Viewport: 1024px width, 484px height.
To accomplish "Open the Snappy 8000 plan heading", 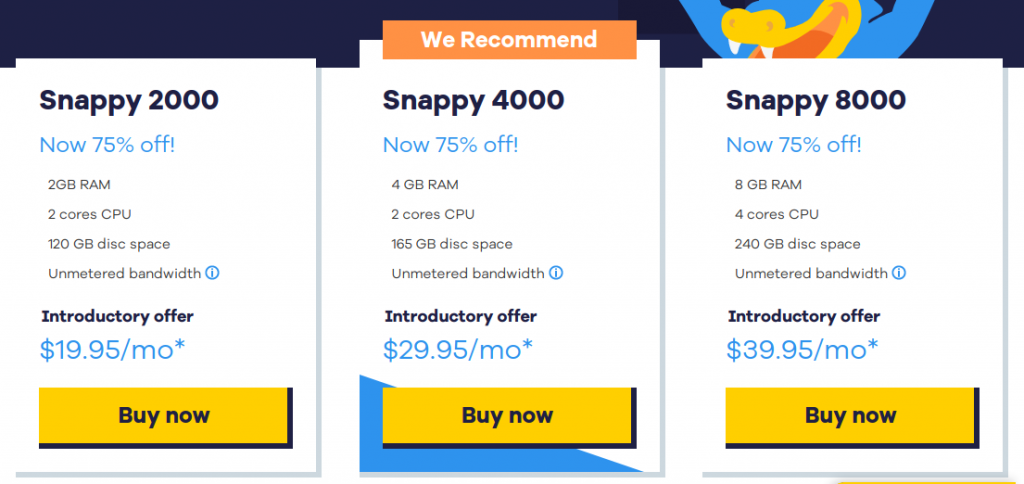I will pos(816,100).
